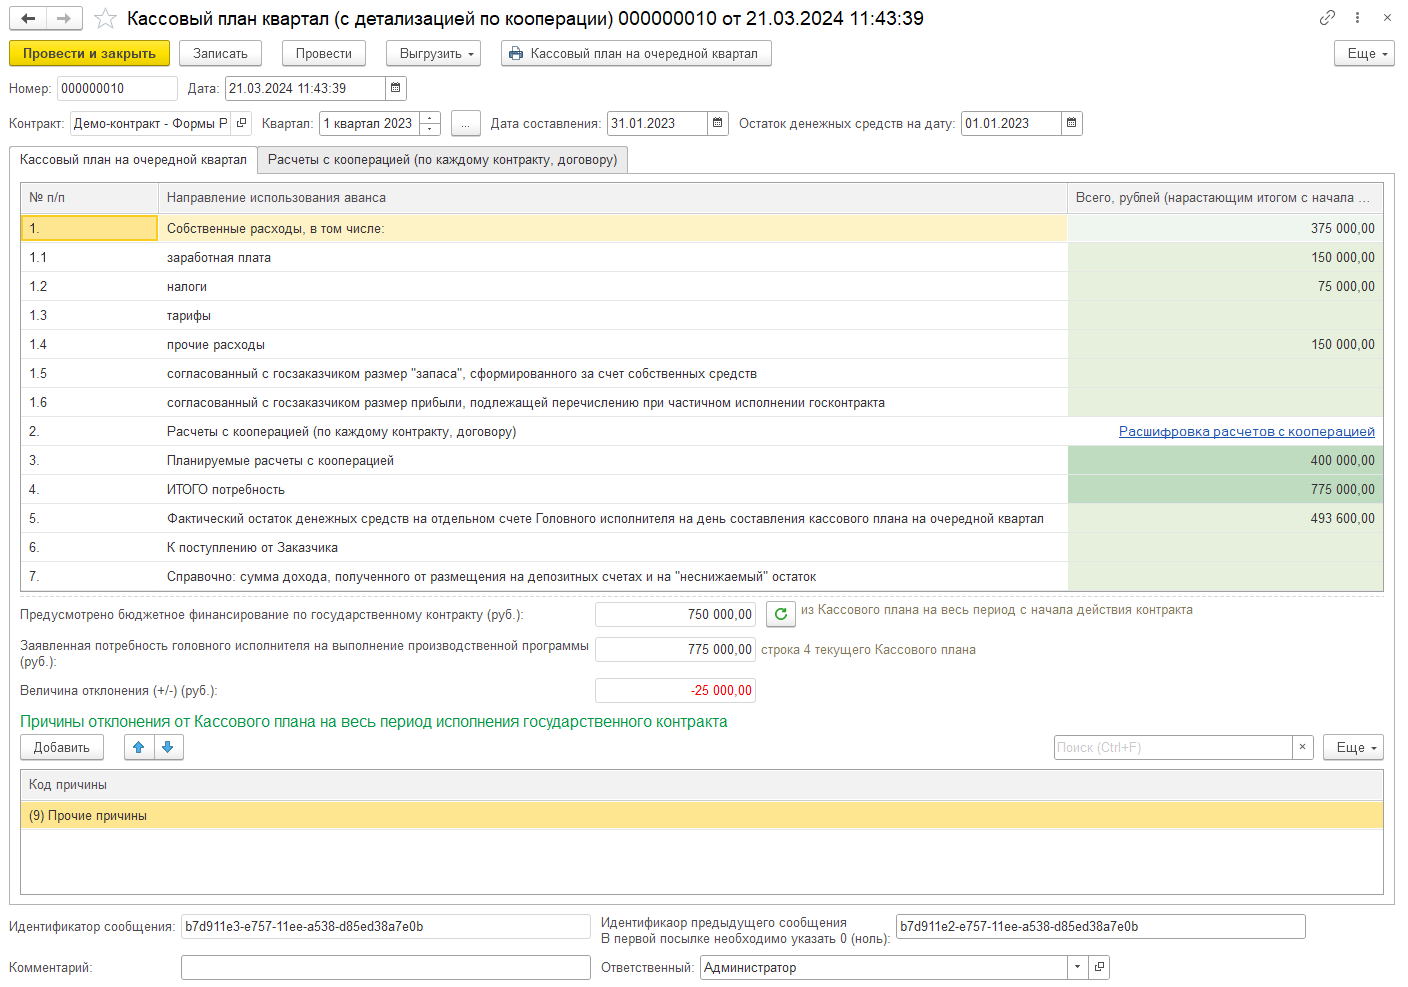The height and width of the screenshot is (987, 1408).
Task: Click into the Комментарий input field
Action: click(x=385, y=967)
